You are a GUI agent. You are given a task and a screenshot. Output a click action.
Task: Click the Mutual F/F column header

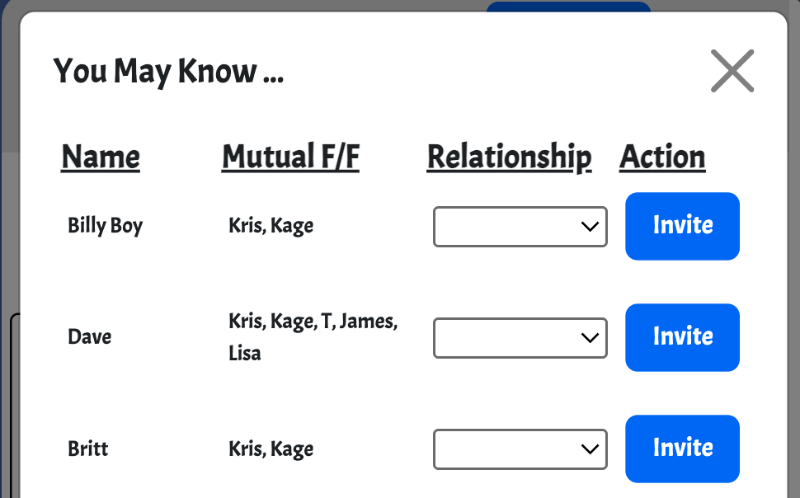[x=290, y=157]
